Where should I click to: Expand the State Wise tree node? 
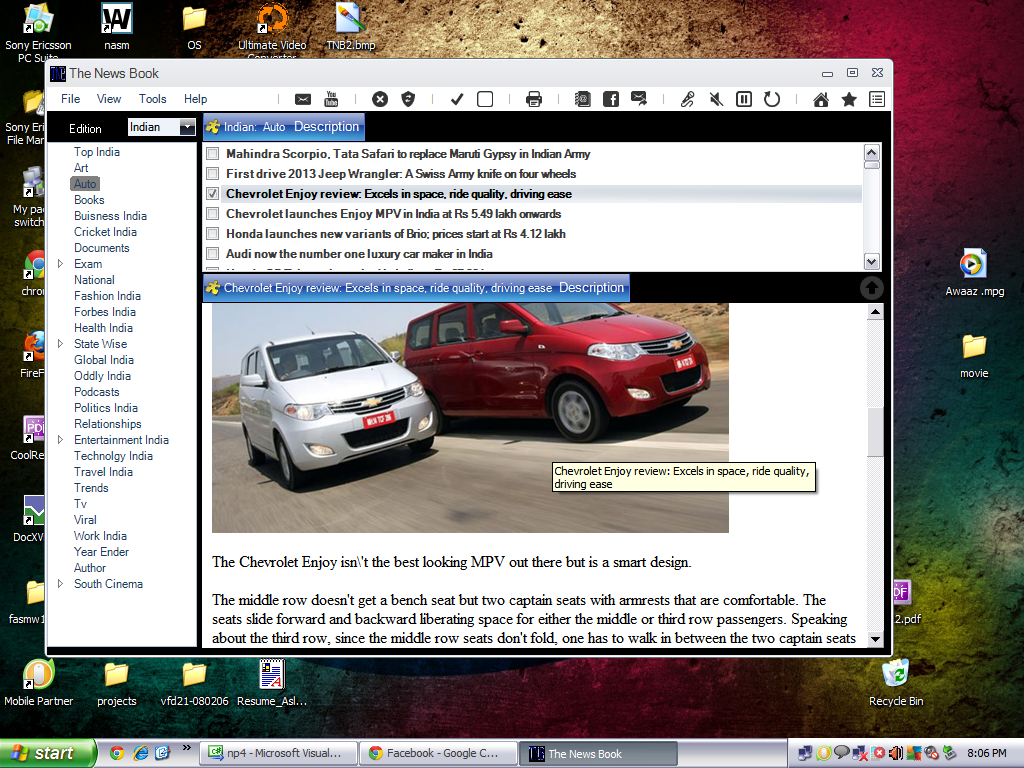click(x=61, y=344)
